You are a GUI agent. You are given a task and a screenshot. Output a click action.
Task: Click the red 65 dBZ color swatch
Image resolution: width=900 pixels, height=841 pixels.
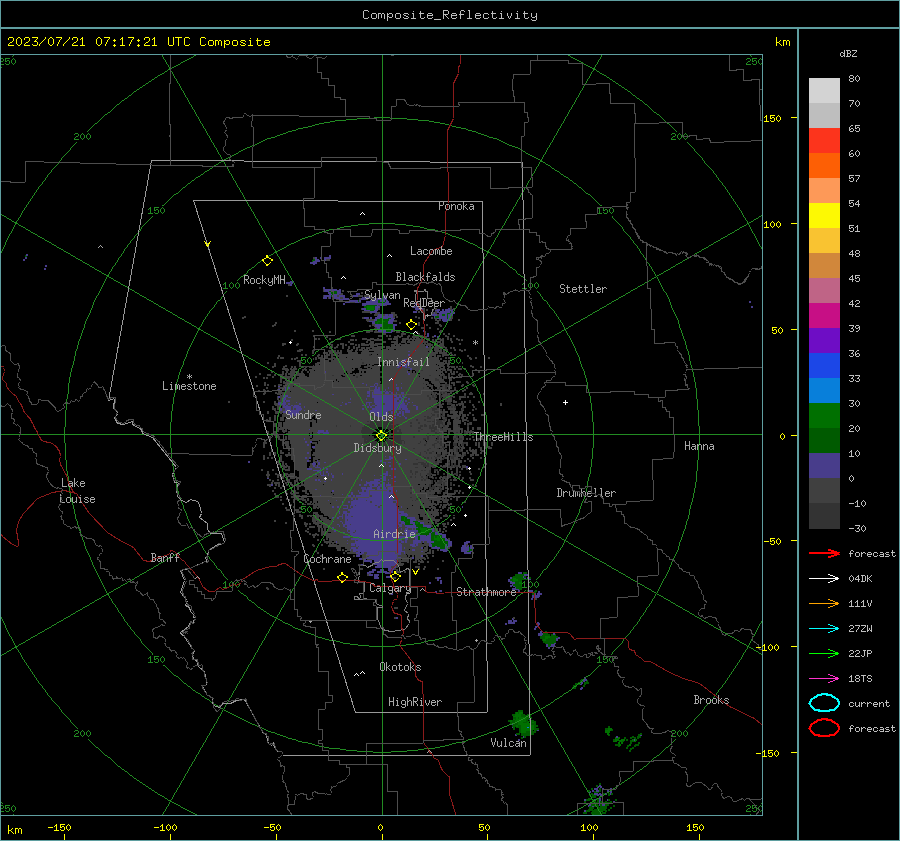tap(824, 140)
